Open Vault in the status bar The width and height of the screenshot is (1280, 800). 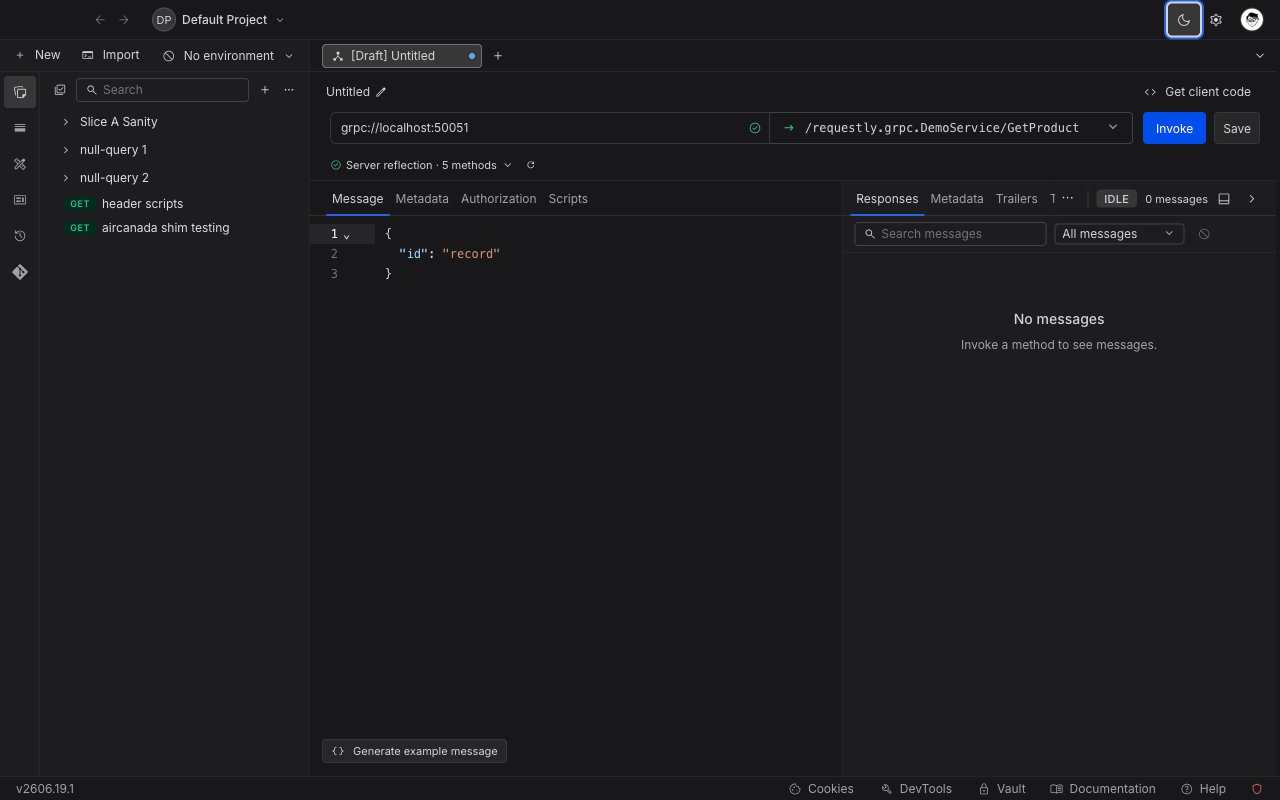pyautogui.click(x=1002, y=789)
